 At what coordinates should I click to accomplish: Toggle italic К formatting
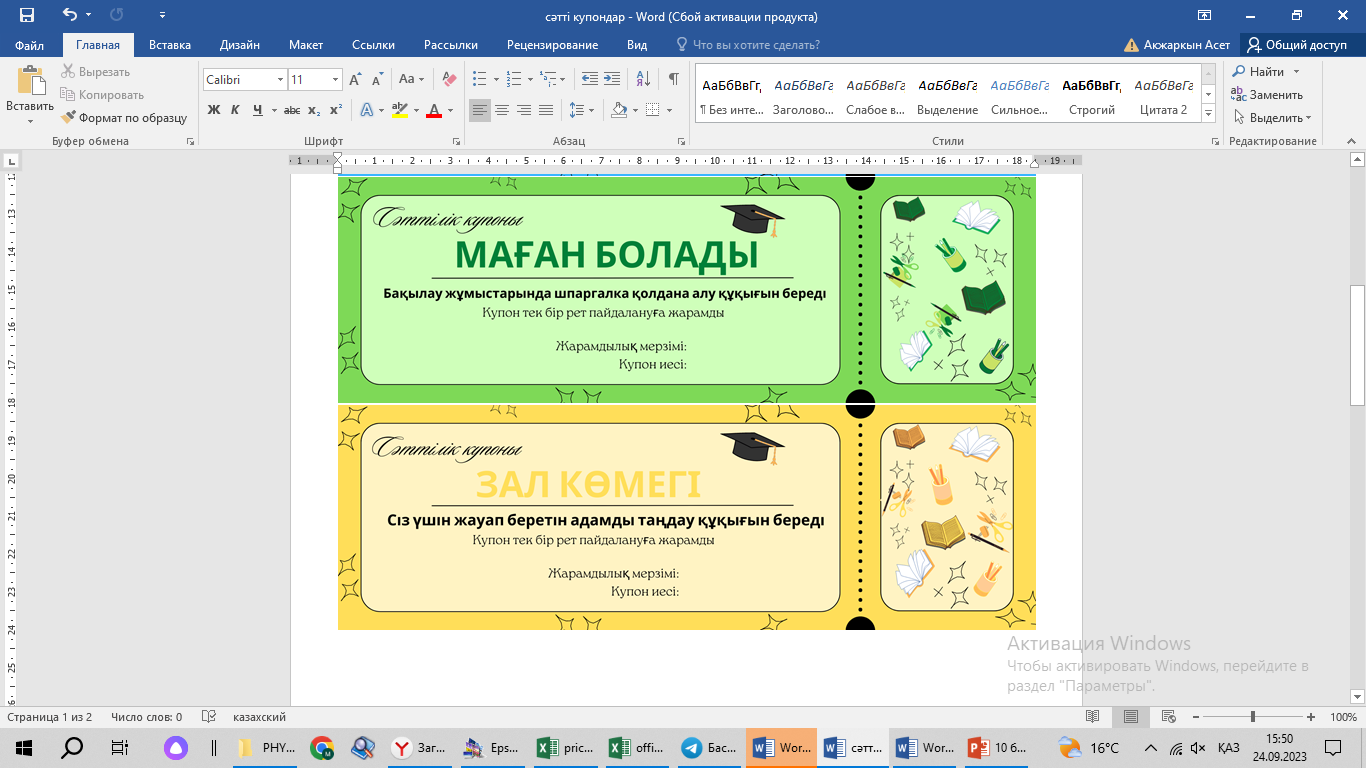(235, 110)
